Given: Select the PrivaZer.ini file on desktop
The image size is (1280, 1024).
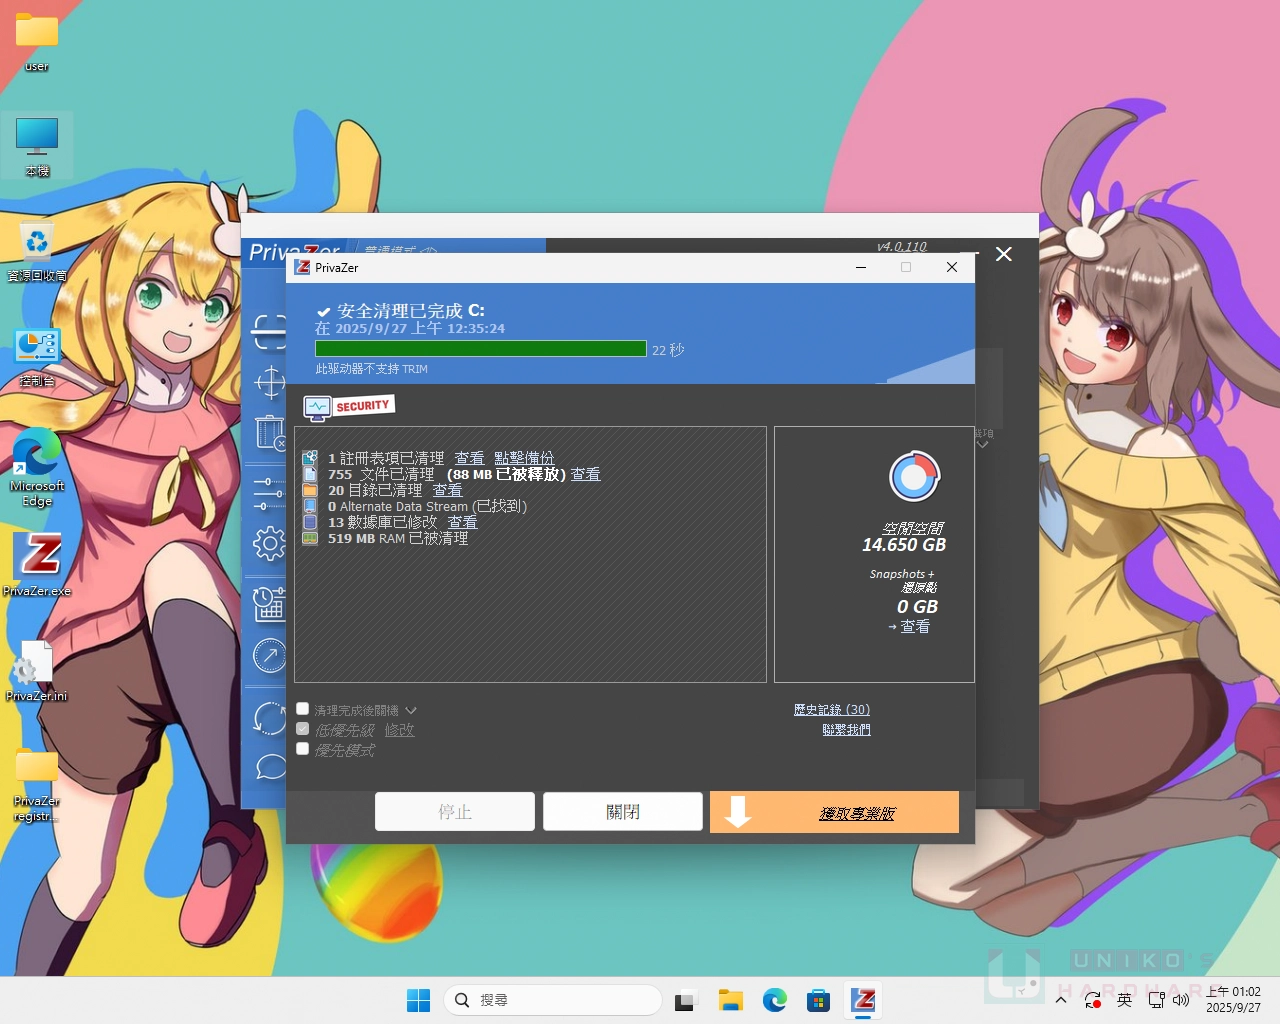Looking at the screenshot, I should 37,670.
